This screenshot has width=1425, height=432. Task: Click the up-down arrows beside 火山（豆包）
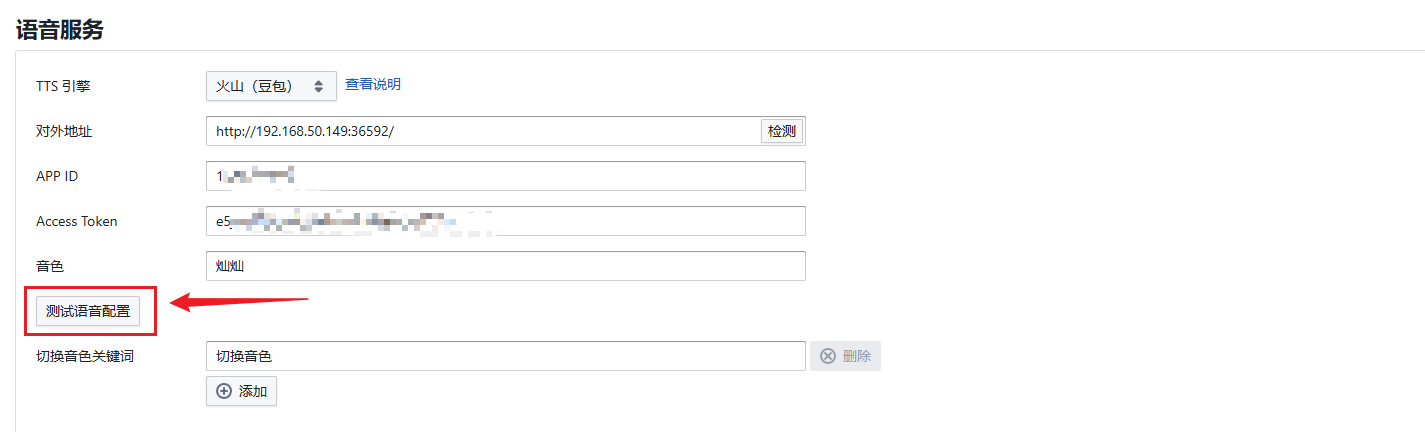point(318,86)
